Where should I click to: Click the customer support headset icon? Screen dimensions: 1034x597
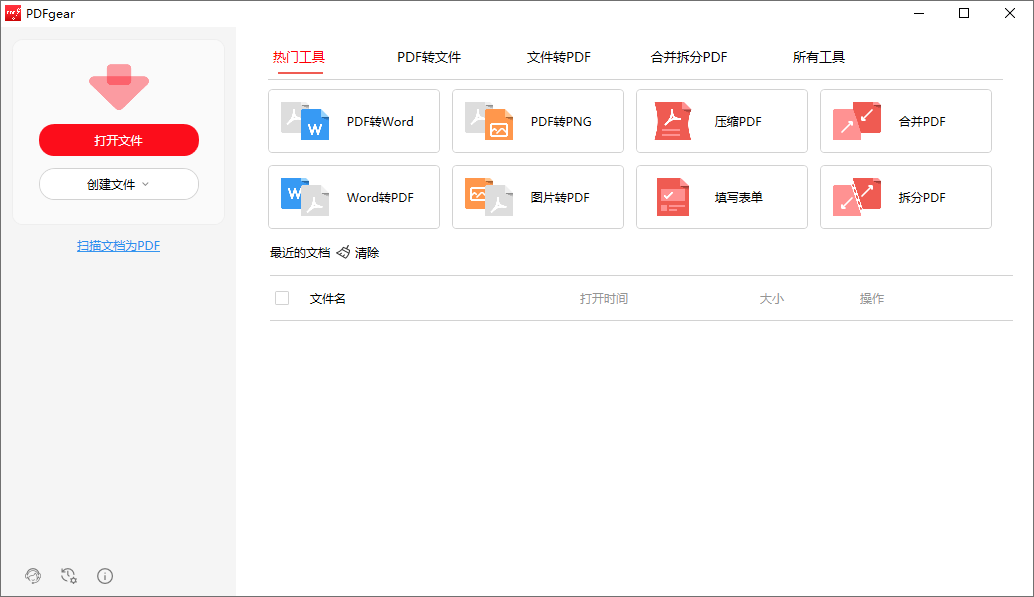pyautogui.click(x=32, y=576)
